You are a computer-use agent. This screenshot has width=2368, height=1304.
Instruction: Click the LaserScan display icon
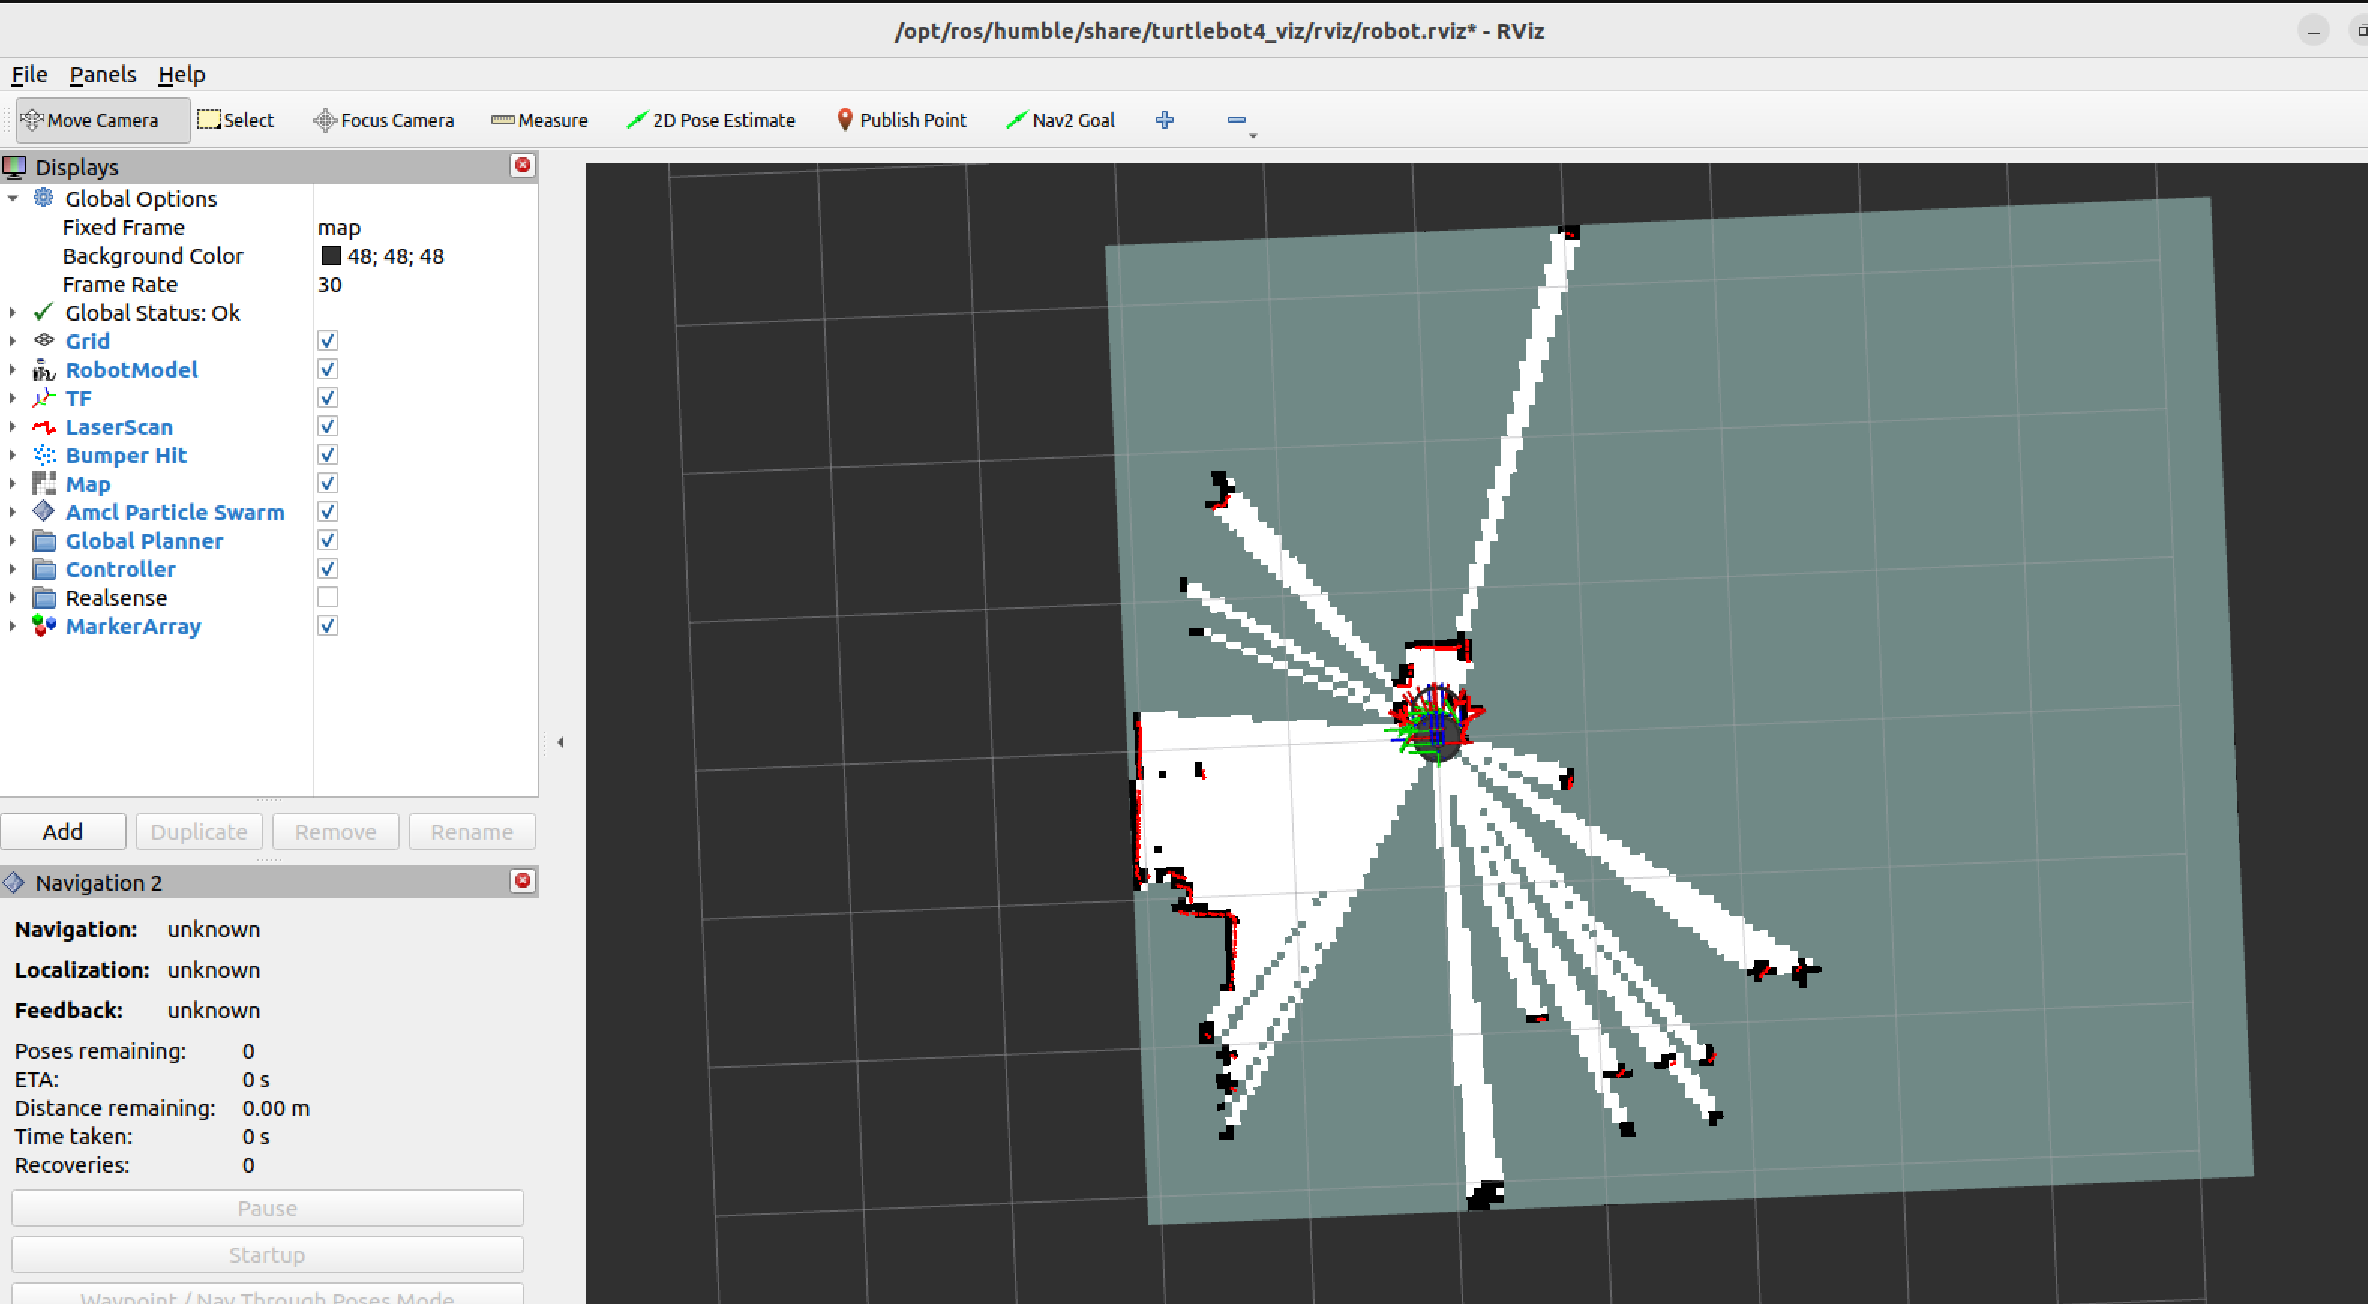[44, 427]
